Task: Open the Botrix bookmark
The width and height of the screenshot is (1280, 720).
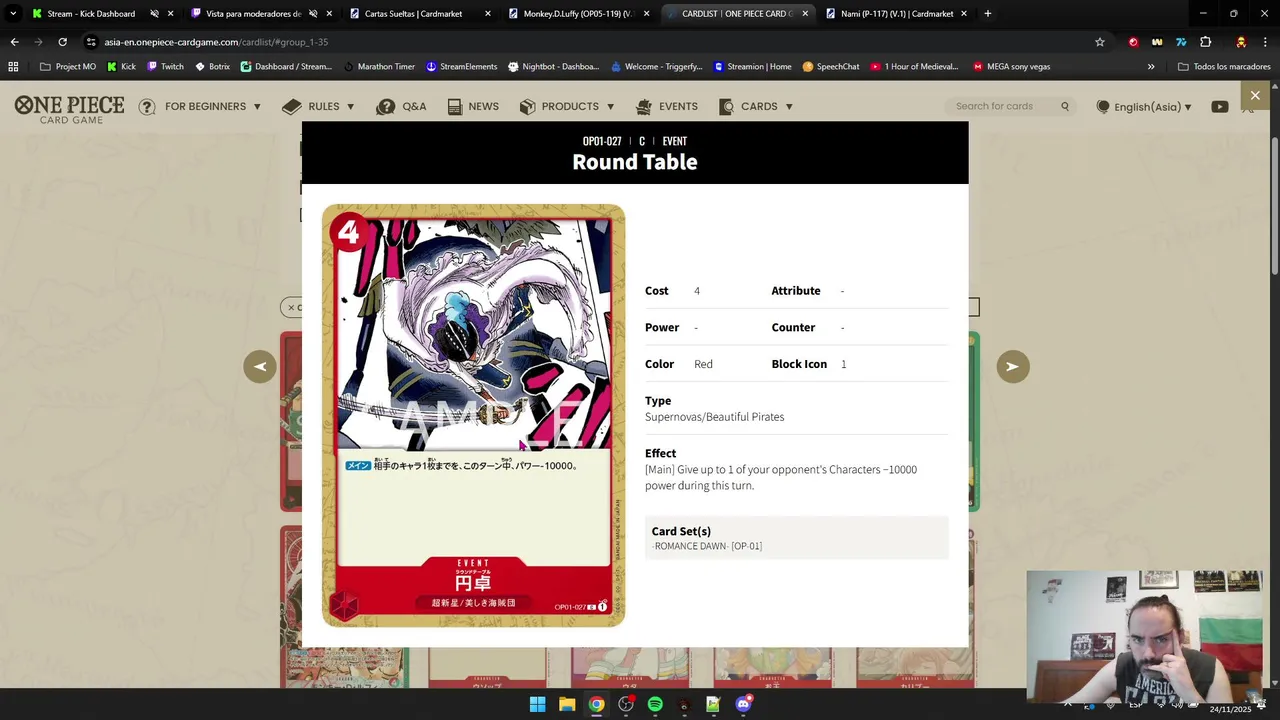Action: click(x=213, y=67)
